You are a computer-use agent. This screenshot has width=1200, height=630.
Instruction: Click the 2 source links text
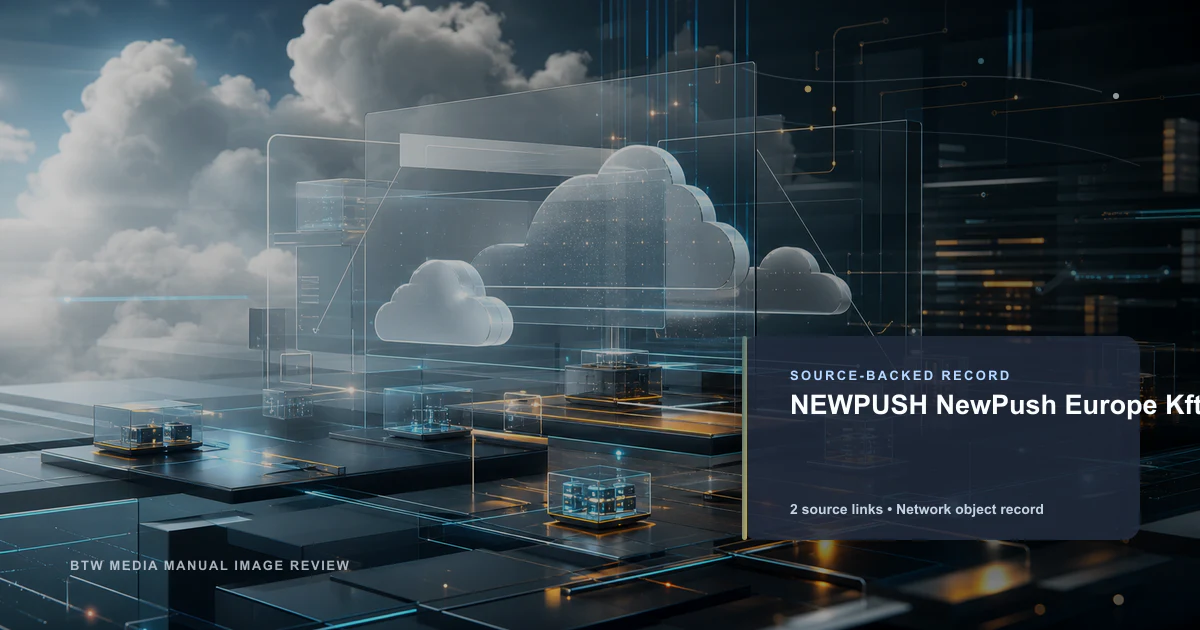coord(836,509)
